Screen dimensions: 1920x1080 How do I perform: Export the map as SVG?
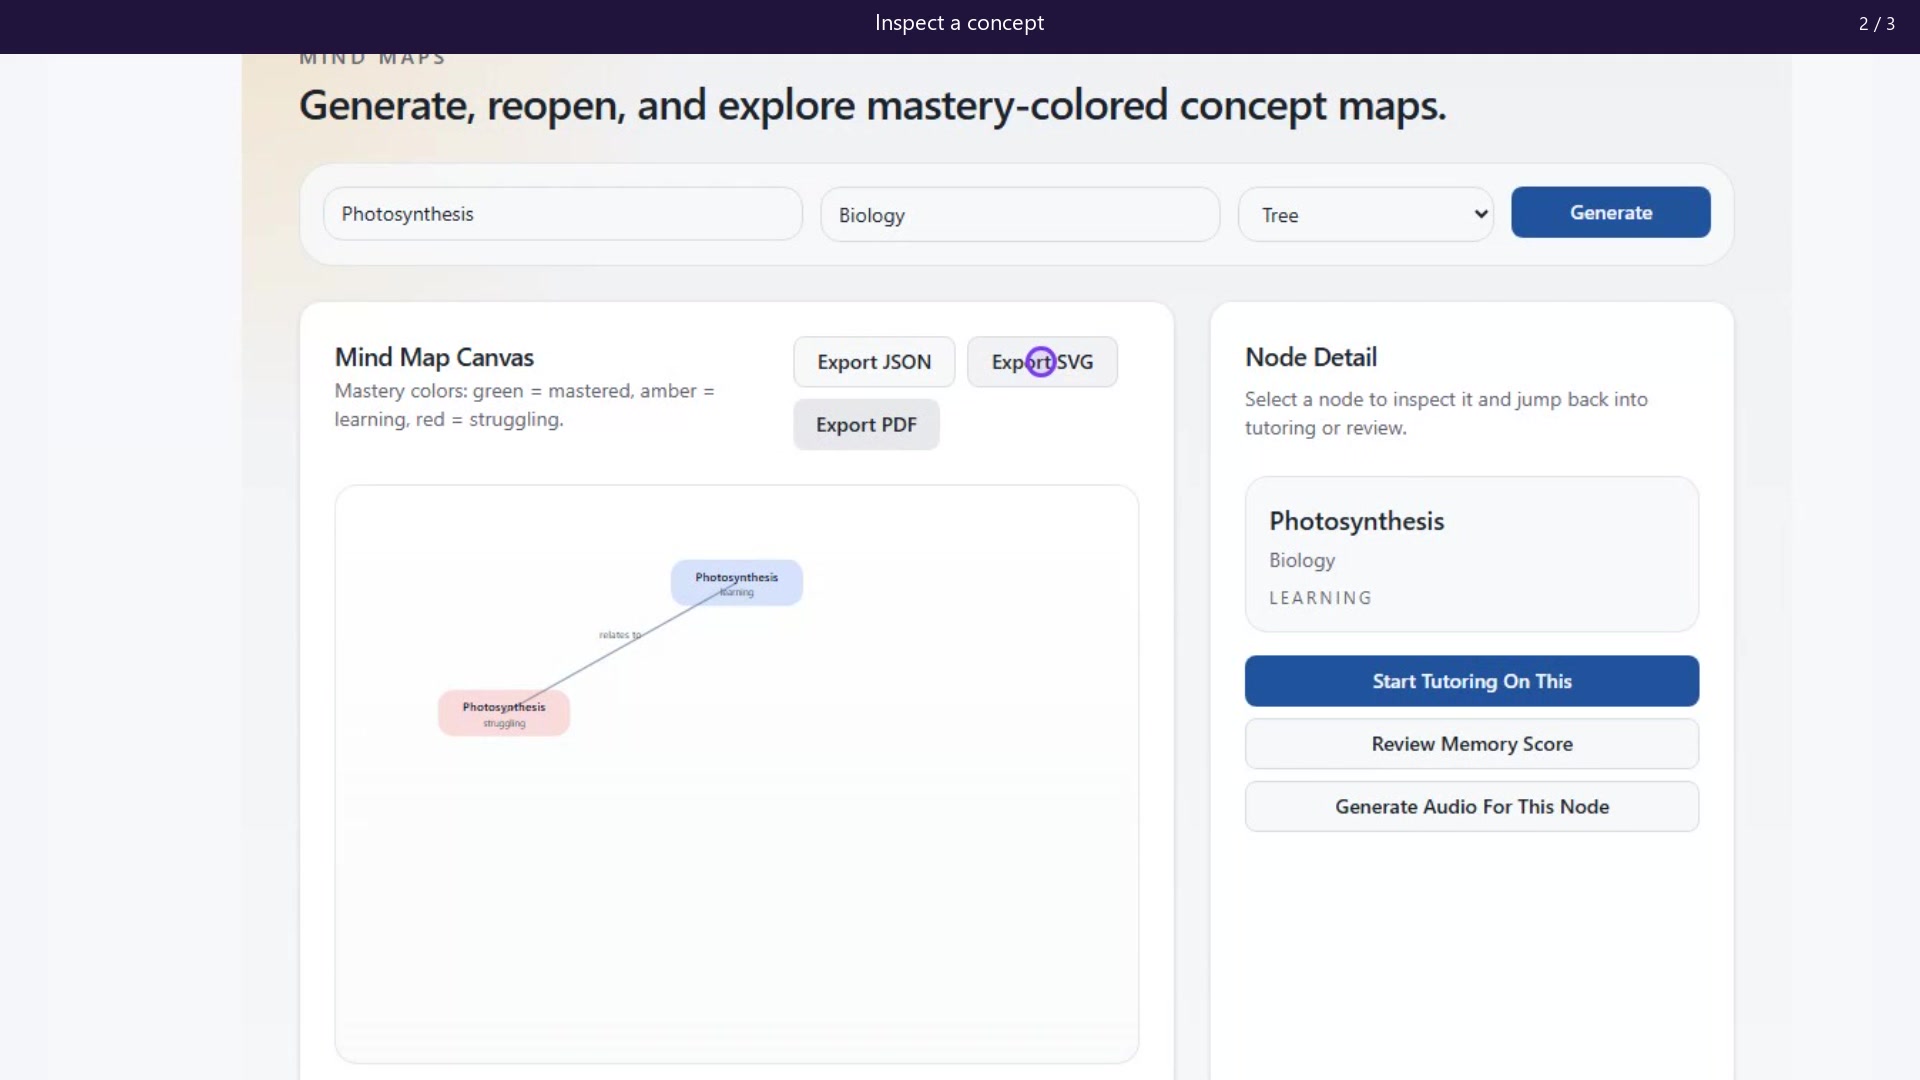(x=1042, y=362)
